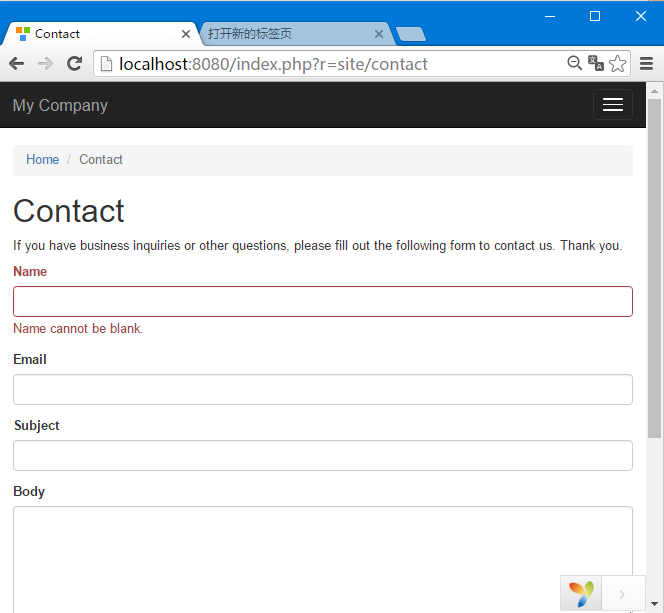Open the translate page icon

click(595, 63)
